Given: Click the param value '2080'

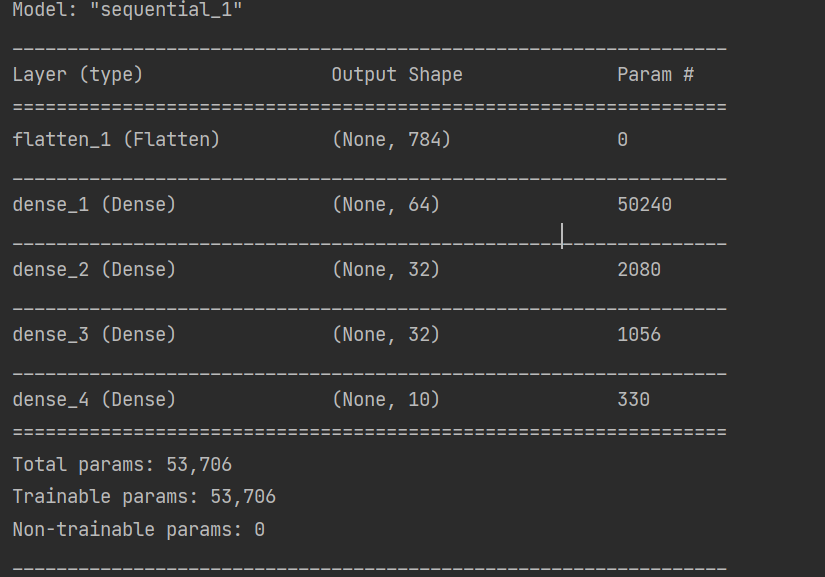Looking at the screenshot, I should tap(639, 270).
